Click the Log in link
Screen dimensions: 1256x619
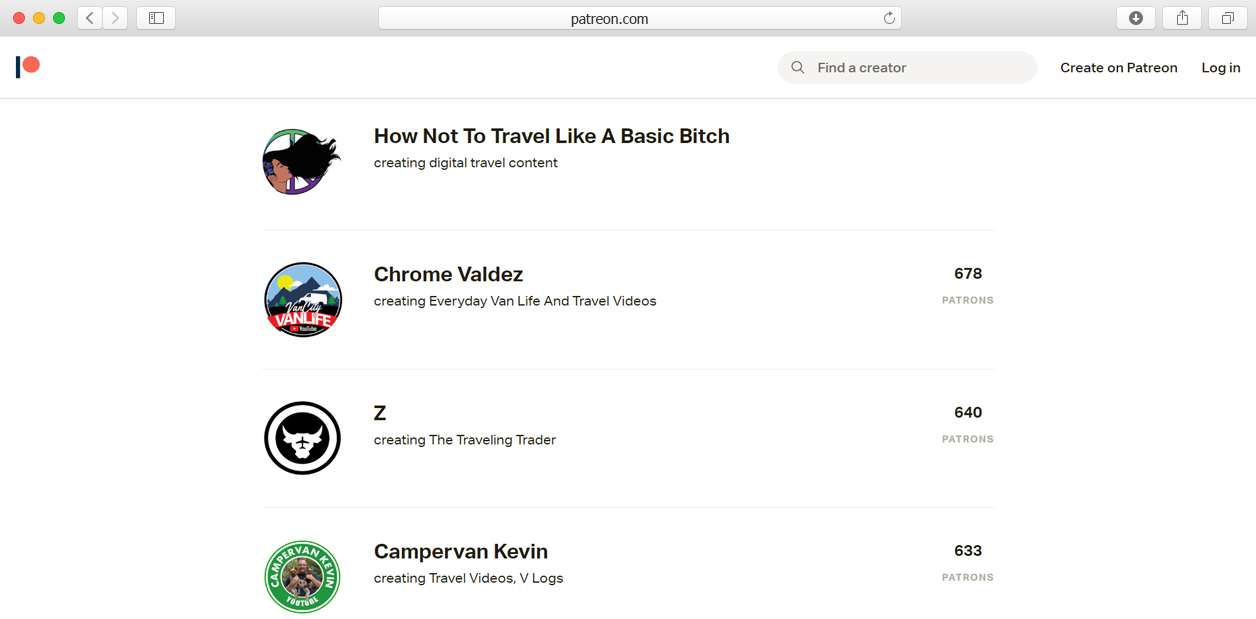click(1220, 68)
